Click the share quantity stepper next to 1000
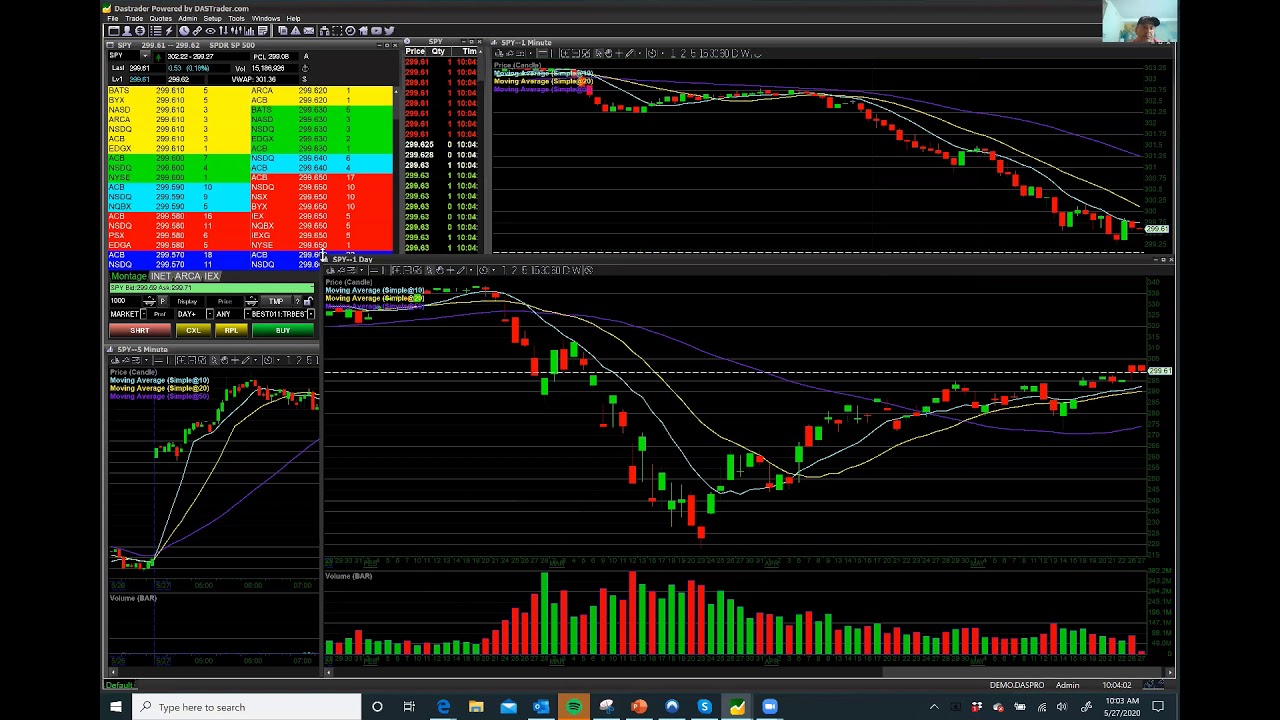1280x720 pixels. [149, 301]
